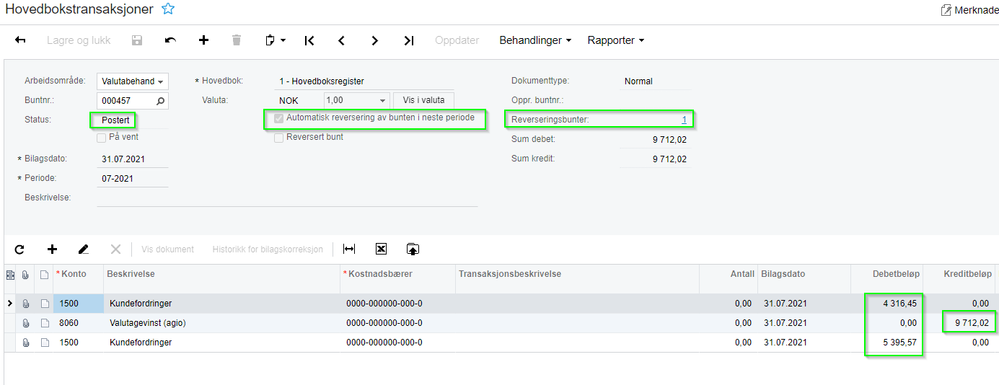This screenshot has height=385, width=999.
Task: Sort by the Kreditbeløp column header
Action: 959,274
